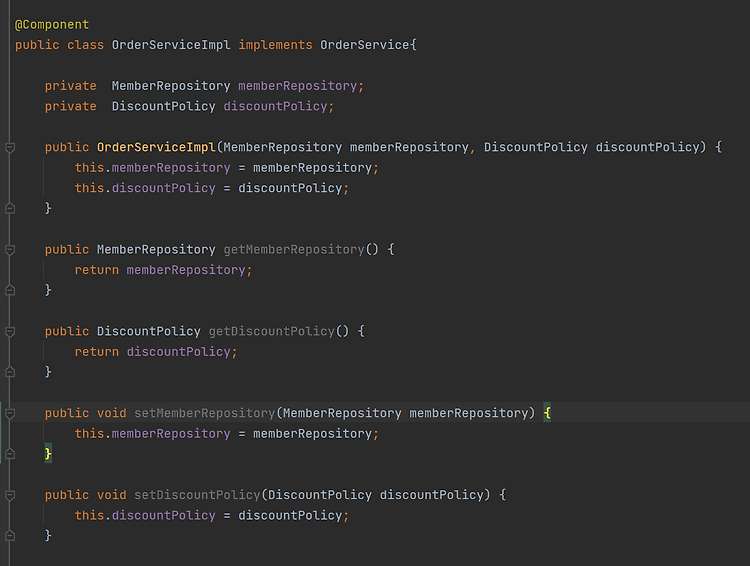This screenshot has width=750, height=566.
Task: Click highlighted opening brace of setMemberRepository
Action: coord(547,413)
